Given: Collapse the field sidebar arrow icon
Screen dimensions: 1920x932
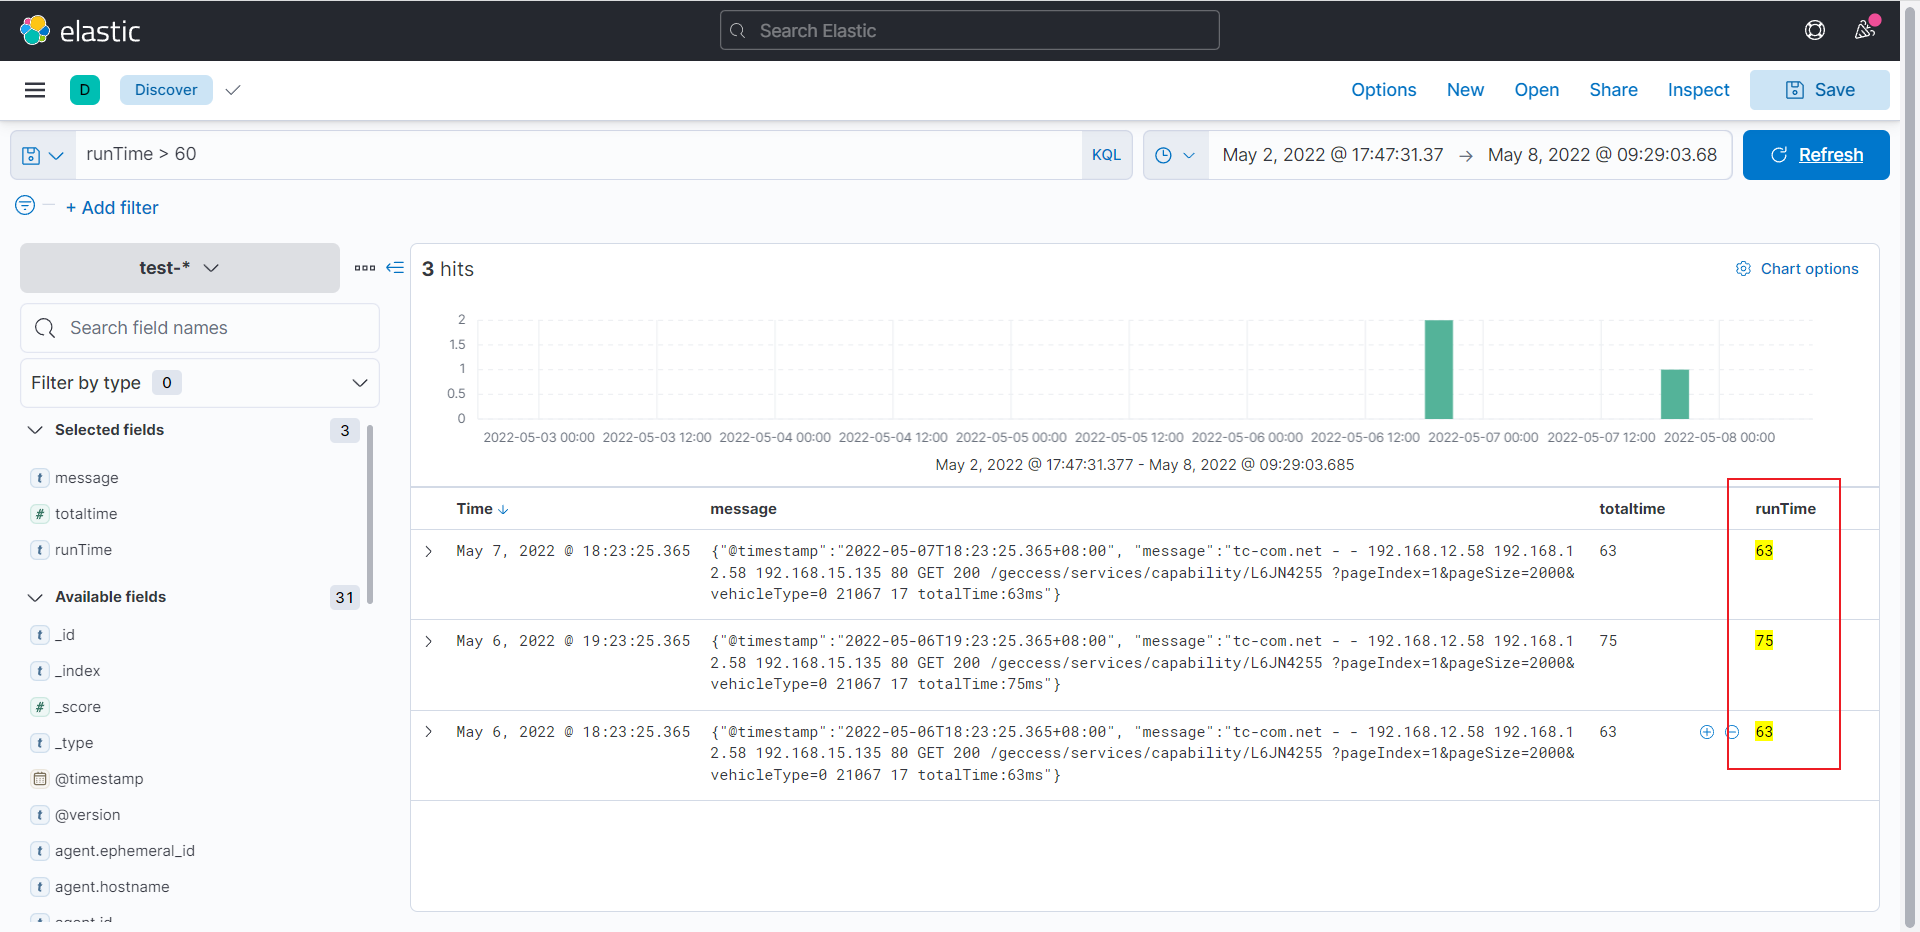Looking at the screenshot, I should [x=395, y=268].
